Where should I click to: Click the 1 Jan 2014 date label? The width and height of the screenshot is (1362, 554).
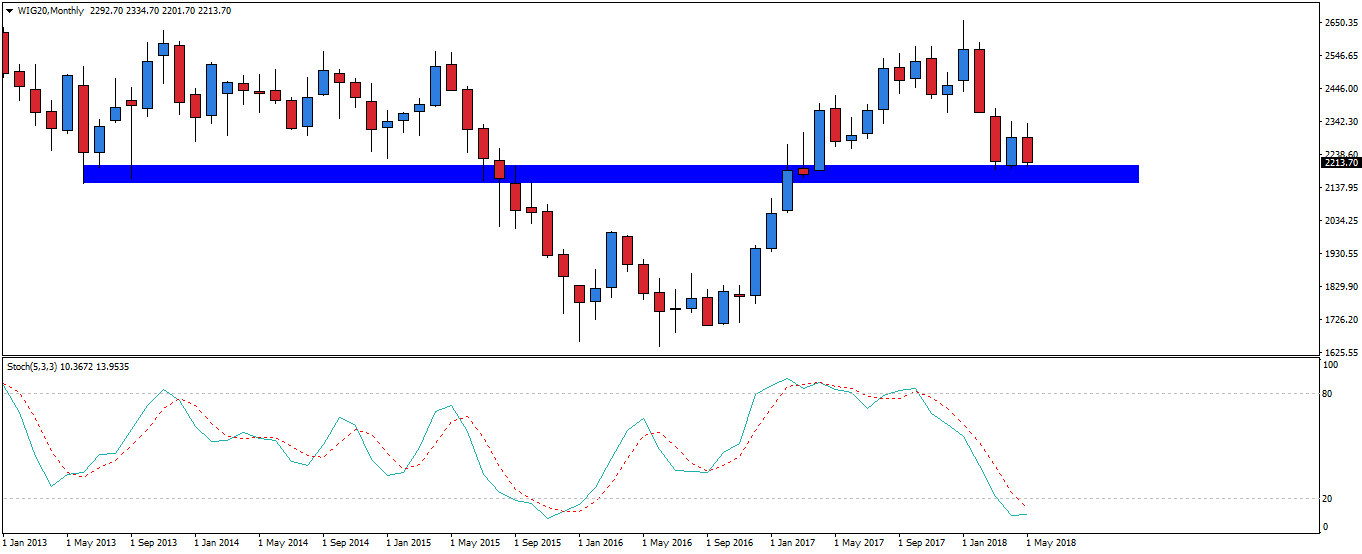tap(217, 543)
